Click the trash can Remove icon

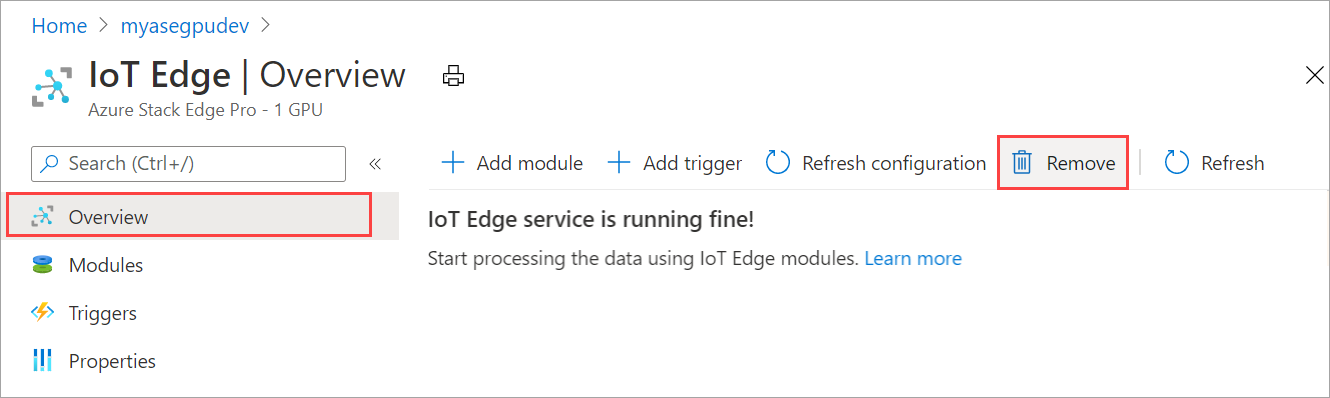pos(1021,163)
